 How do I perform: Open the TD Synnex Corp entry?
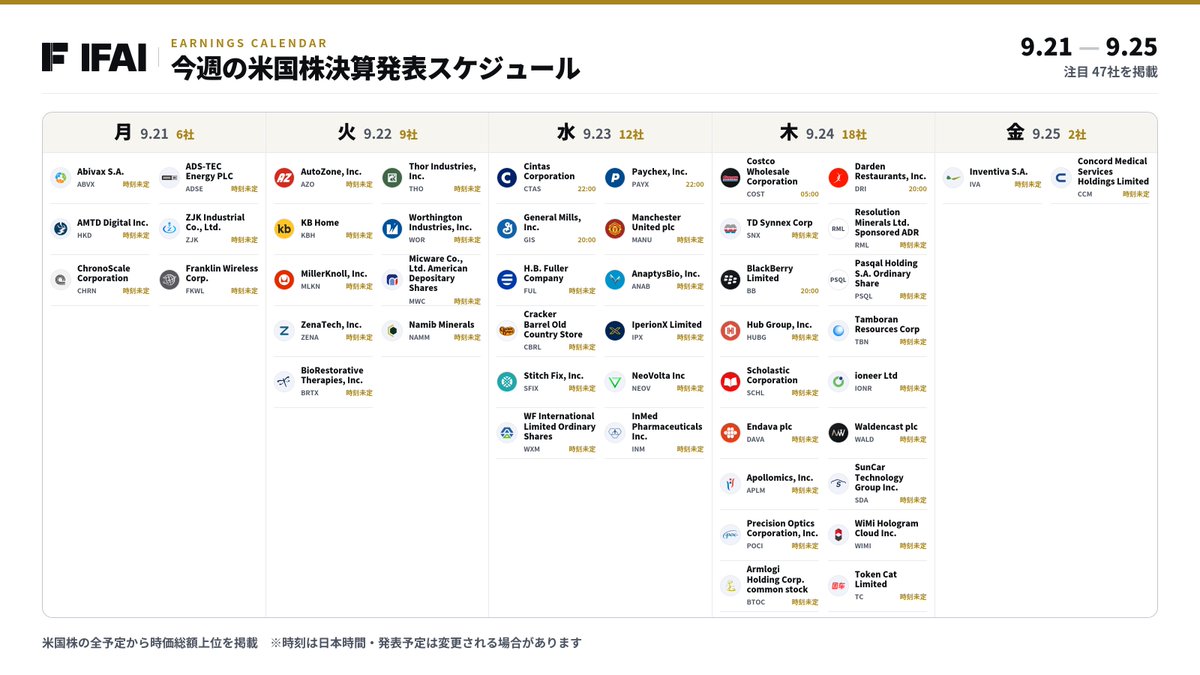coord(769,228)
